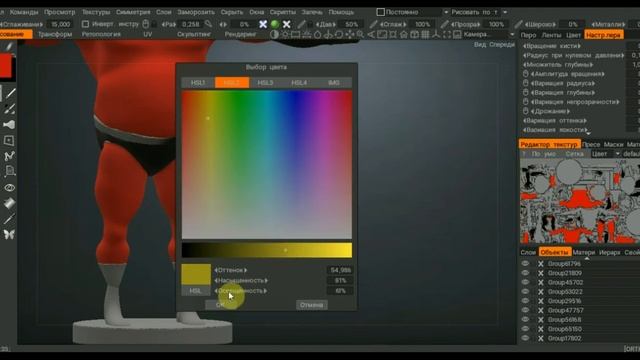Remove Group65150 with its X button

click(x=541, y=329)
